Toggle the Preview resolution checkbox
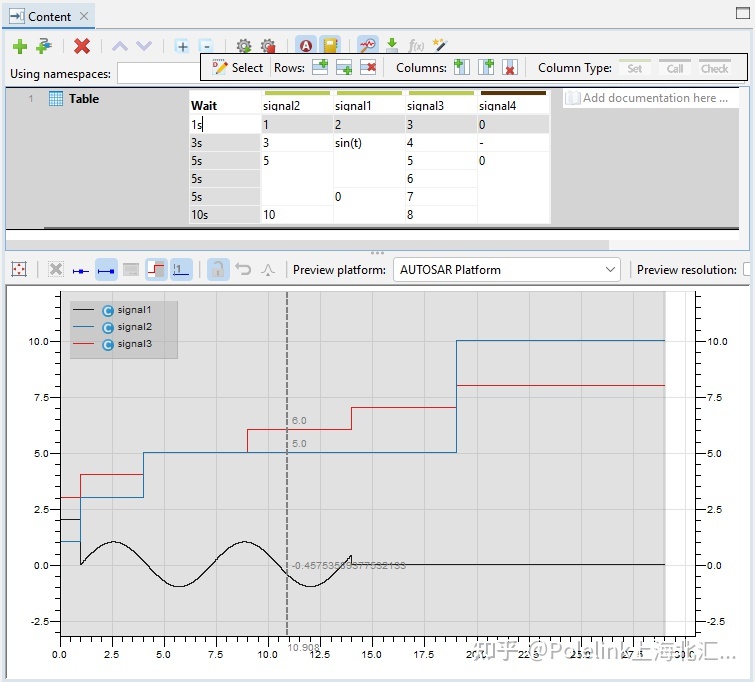The height and width of the screenshot is (682, 755). 748,269
